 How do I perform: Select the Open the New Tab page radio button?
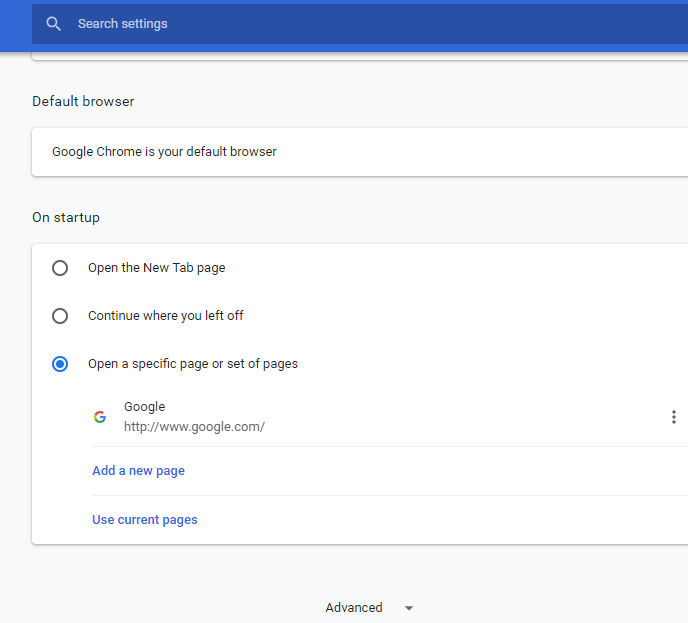60,268
